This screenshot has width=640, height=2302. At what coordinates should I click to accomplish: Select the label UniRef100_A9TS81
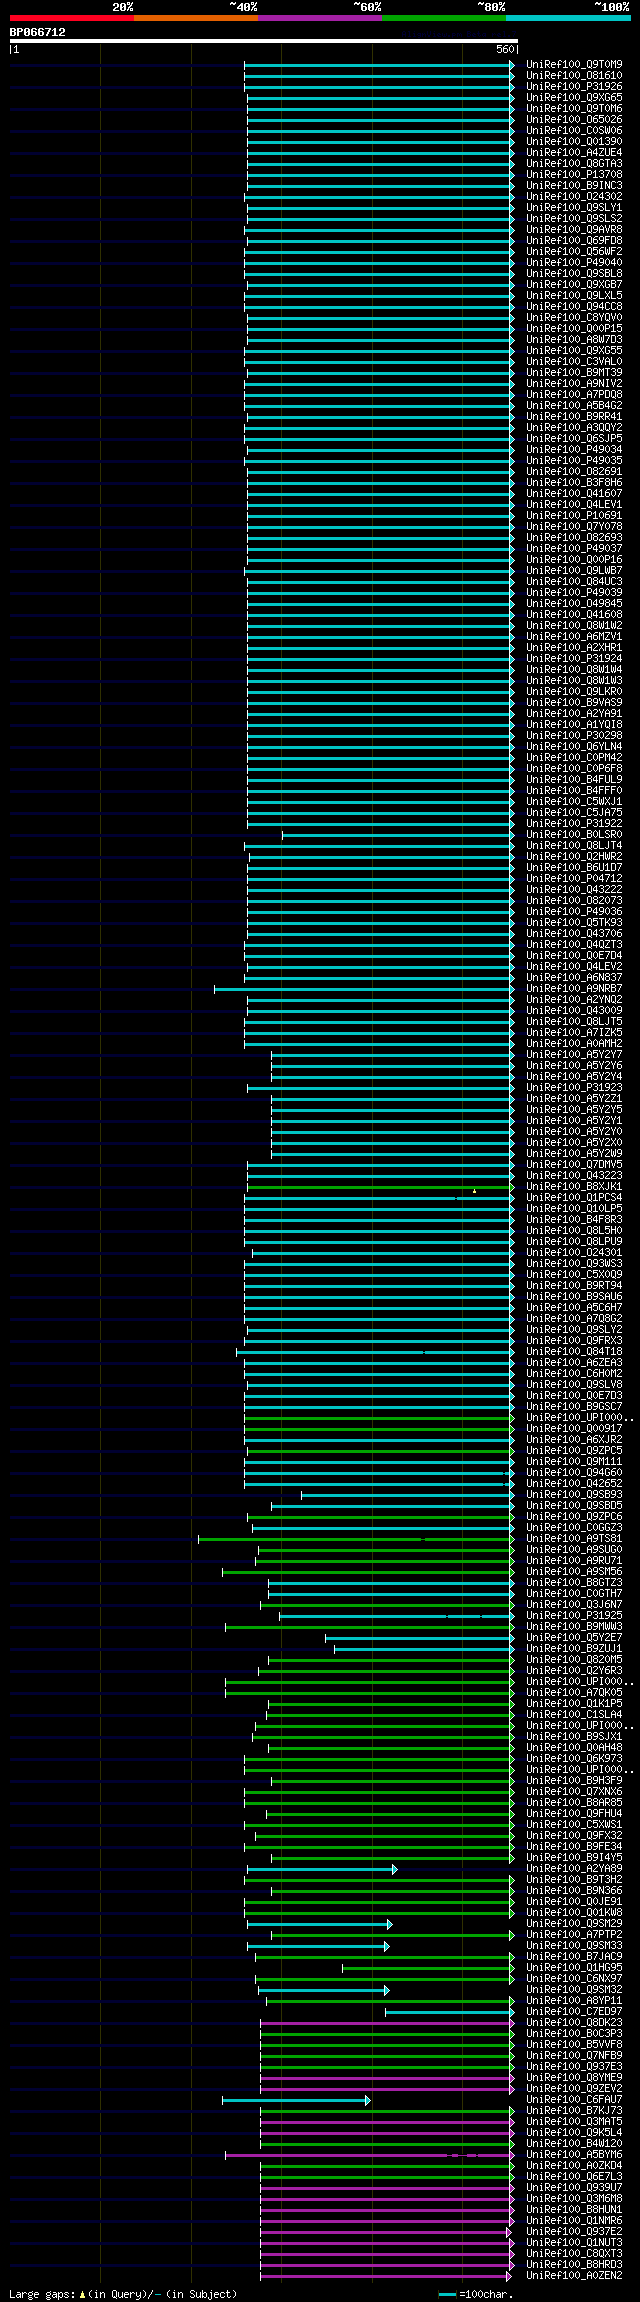coord(574,1539)
